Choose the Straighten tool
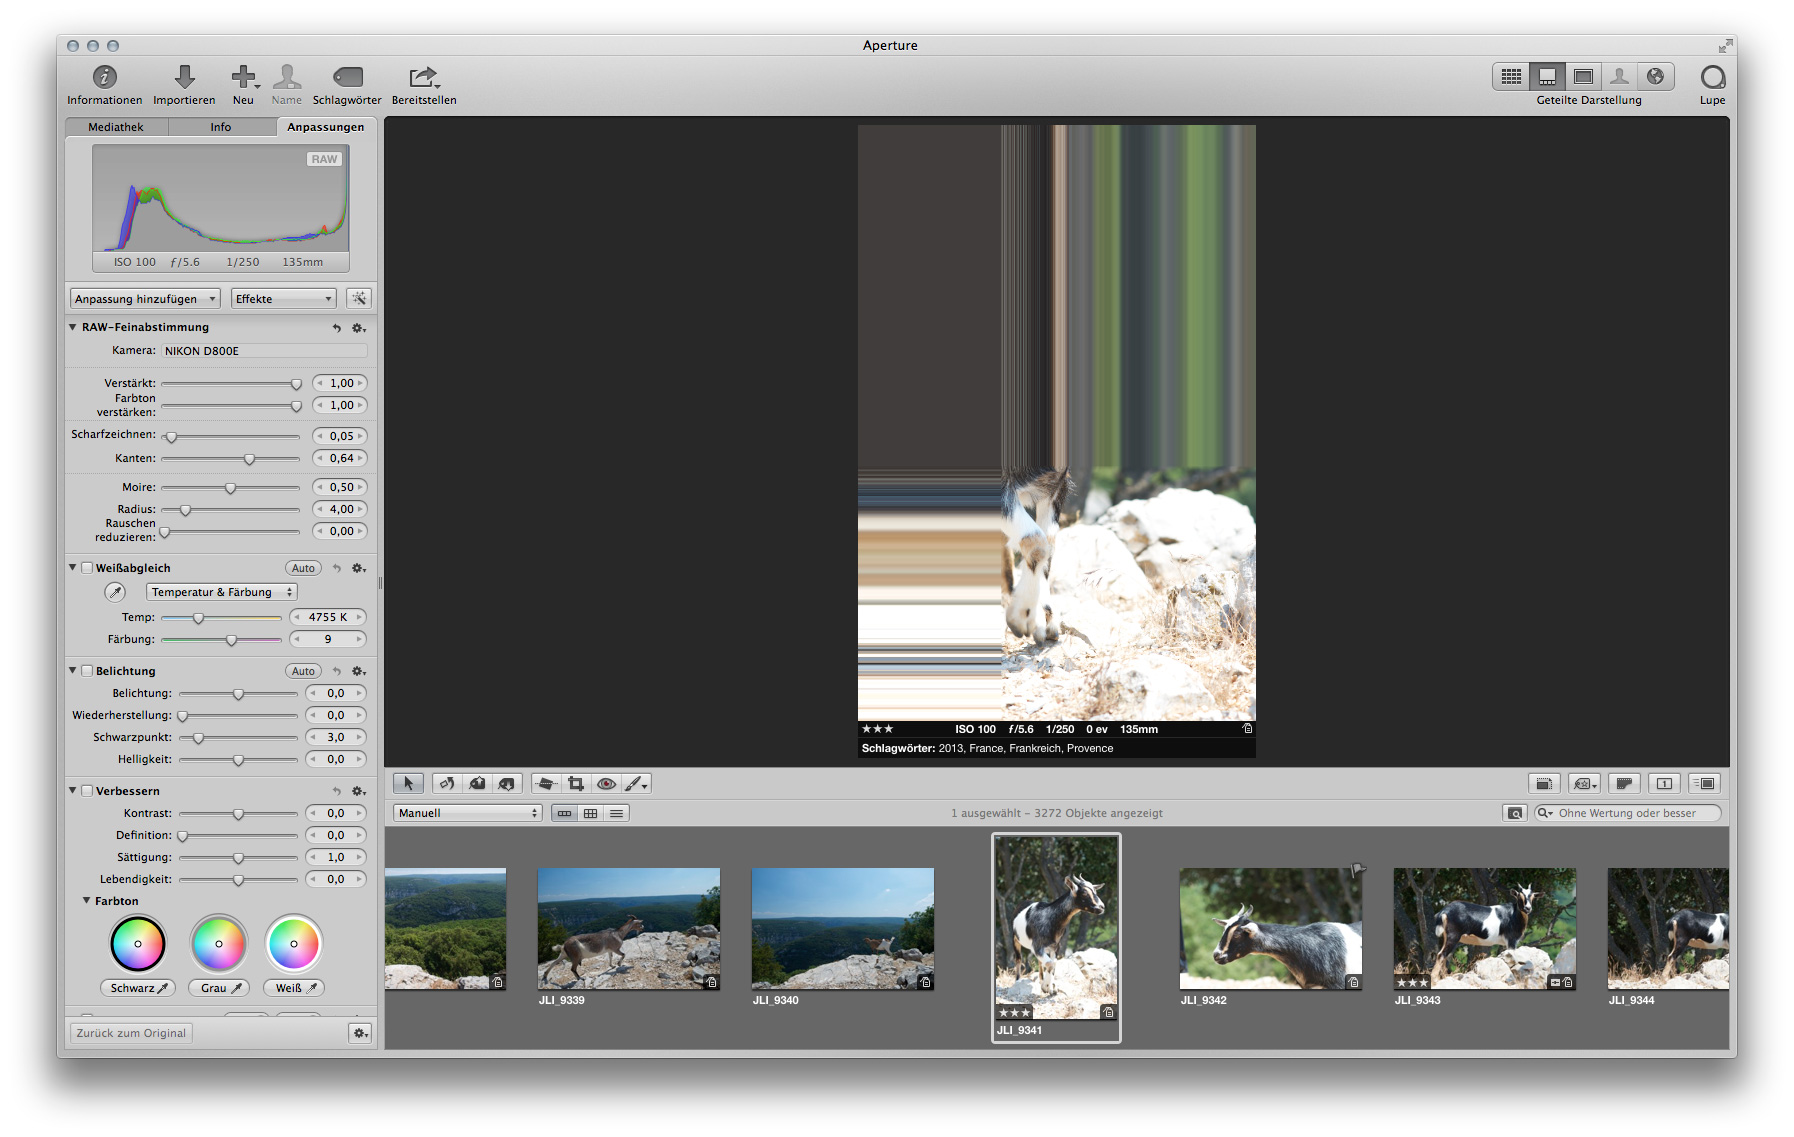 click(546, 784)
